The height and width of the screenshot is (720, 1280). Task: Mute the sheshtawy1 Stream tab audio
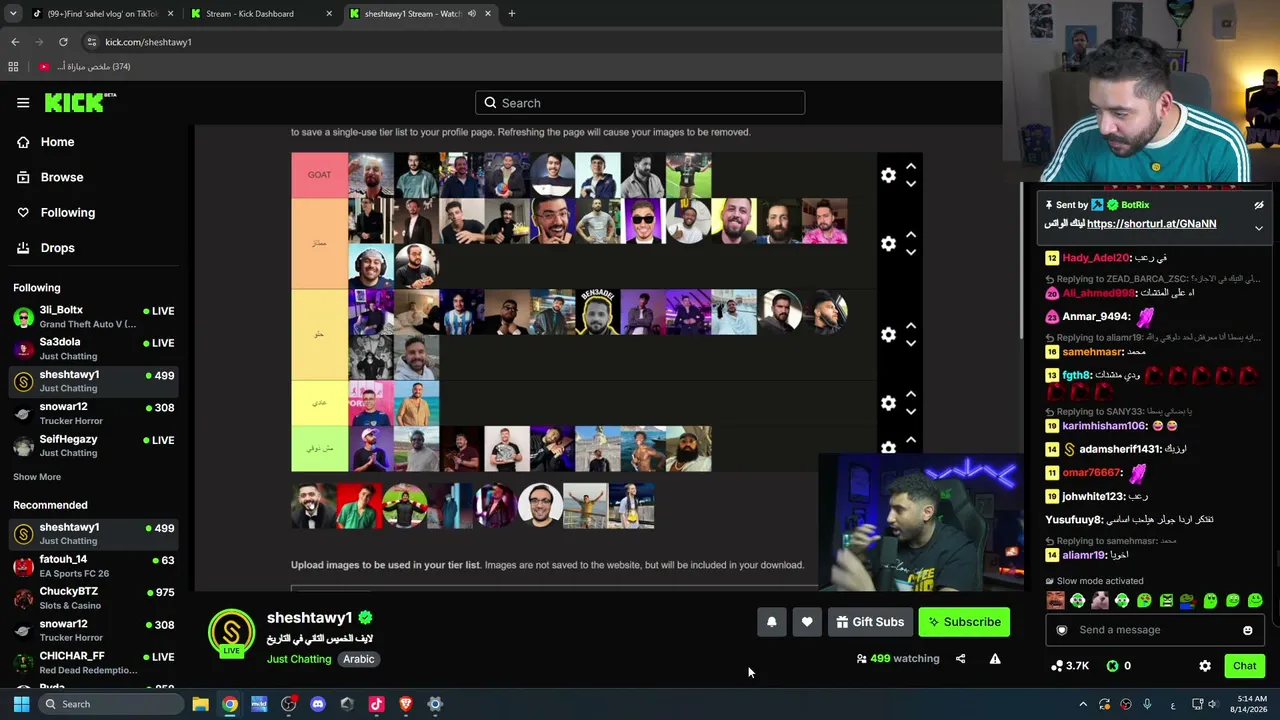pyautogui.click(x=471, y=13)
